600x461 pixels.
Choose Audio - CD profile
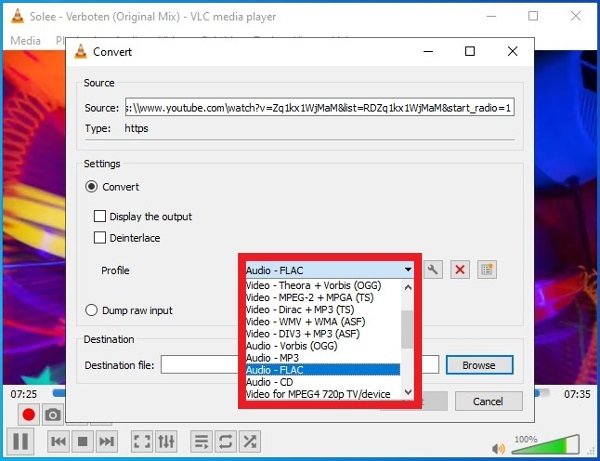click(x=323, y=382)
